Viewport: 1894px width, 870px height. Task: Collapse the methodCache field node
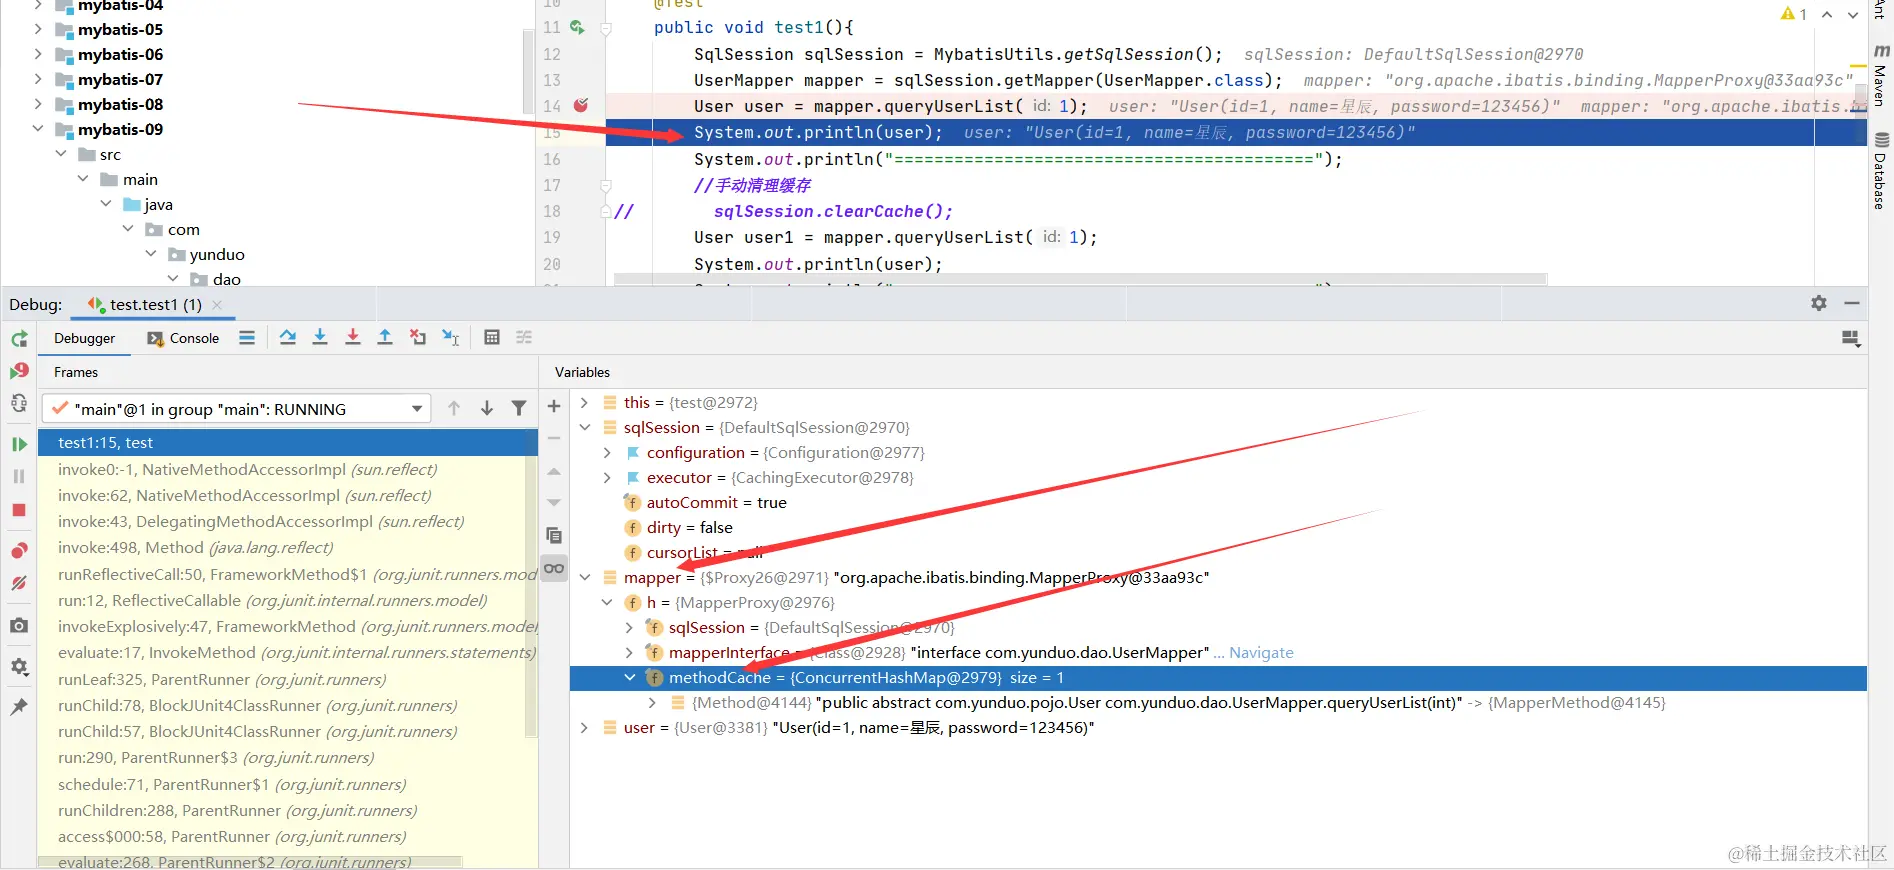pos(630,678)
